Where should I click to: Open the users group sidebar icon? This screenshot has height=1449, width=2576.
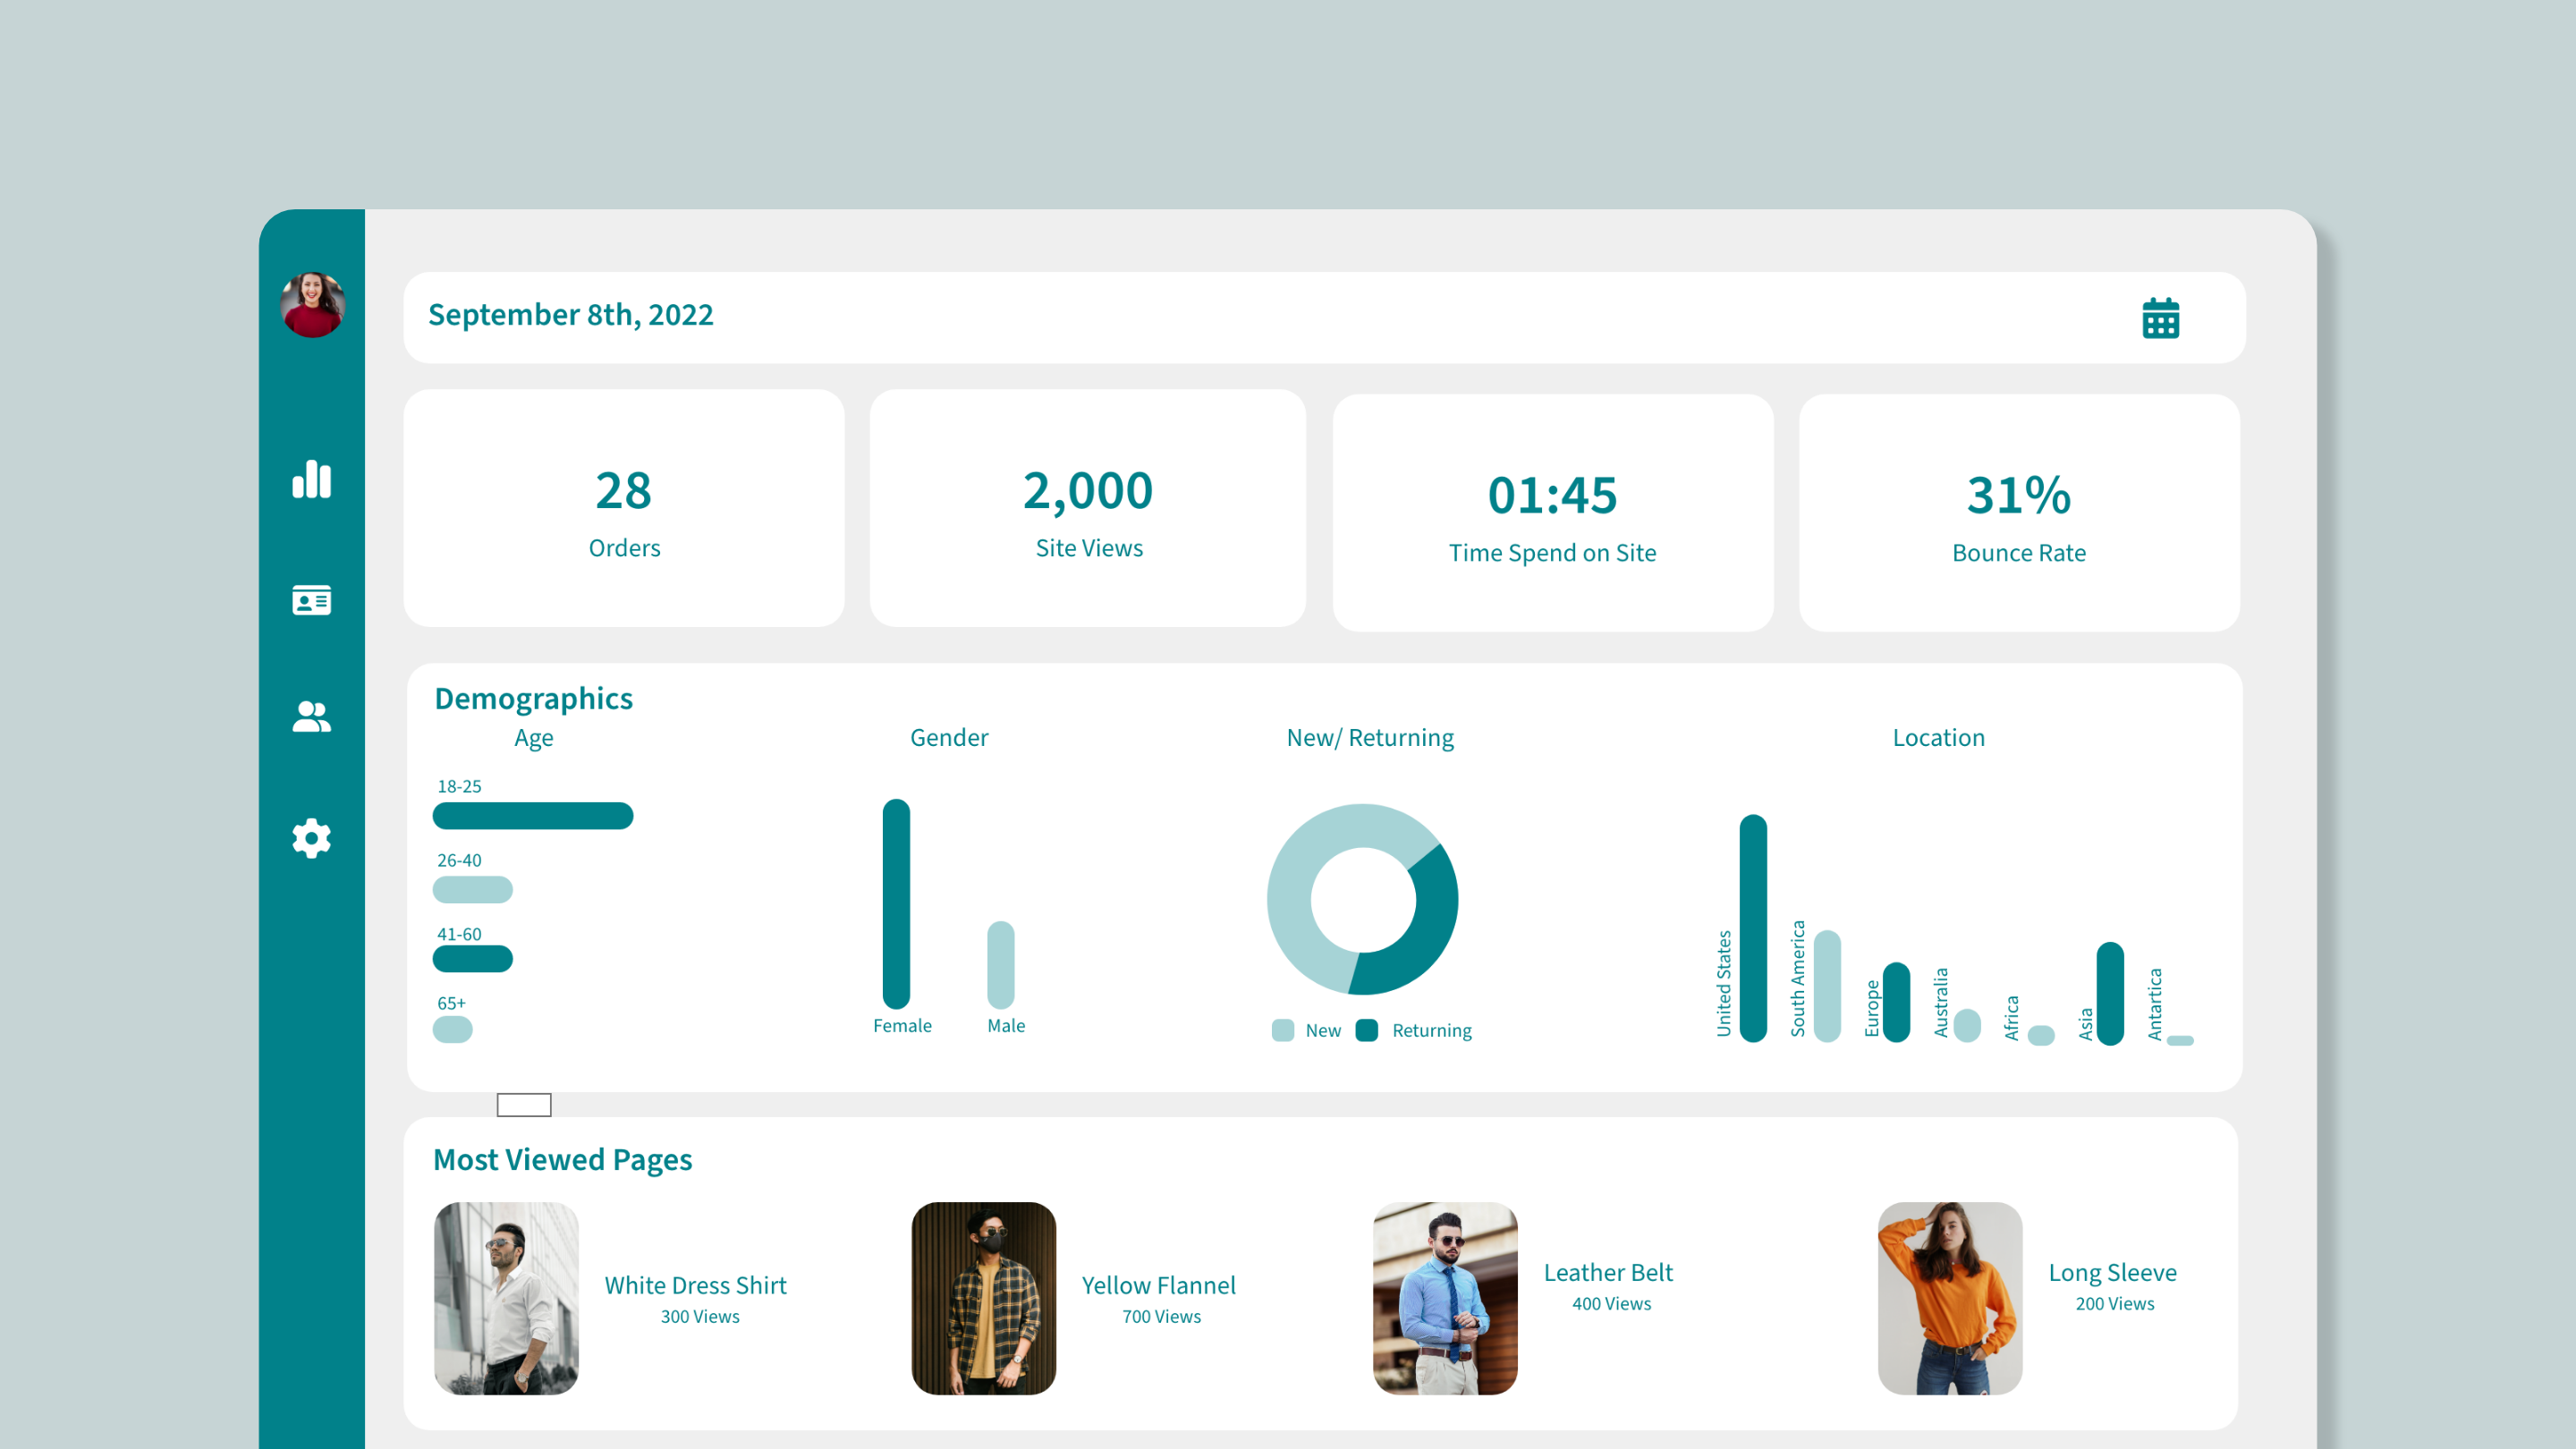pyautogui.click(x=311, y=716)
